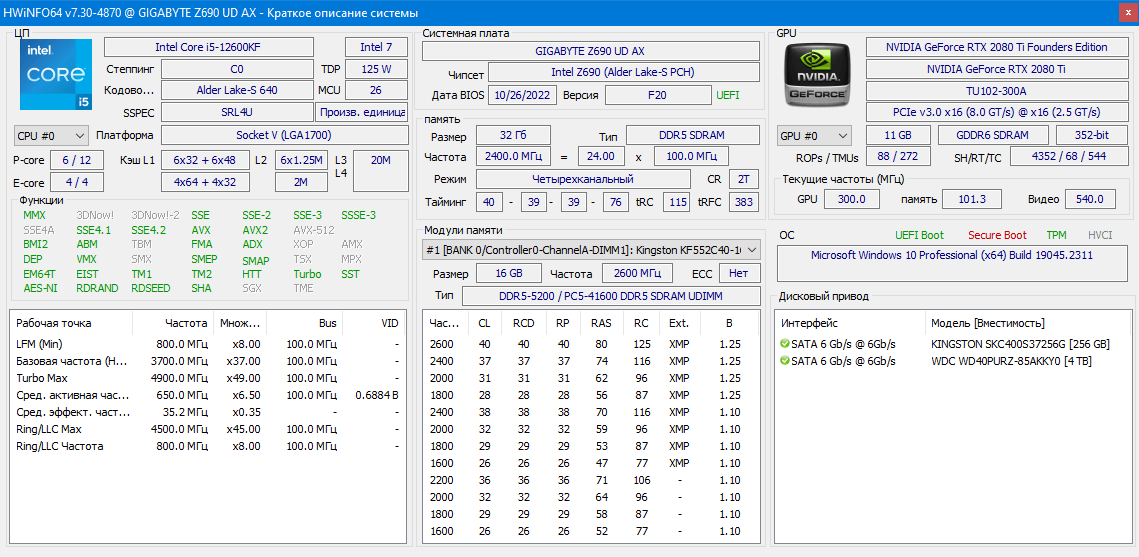Click the CR value 2T
The height and width of the screenshot is (557, 1139).
tap(743, 179)
